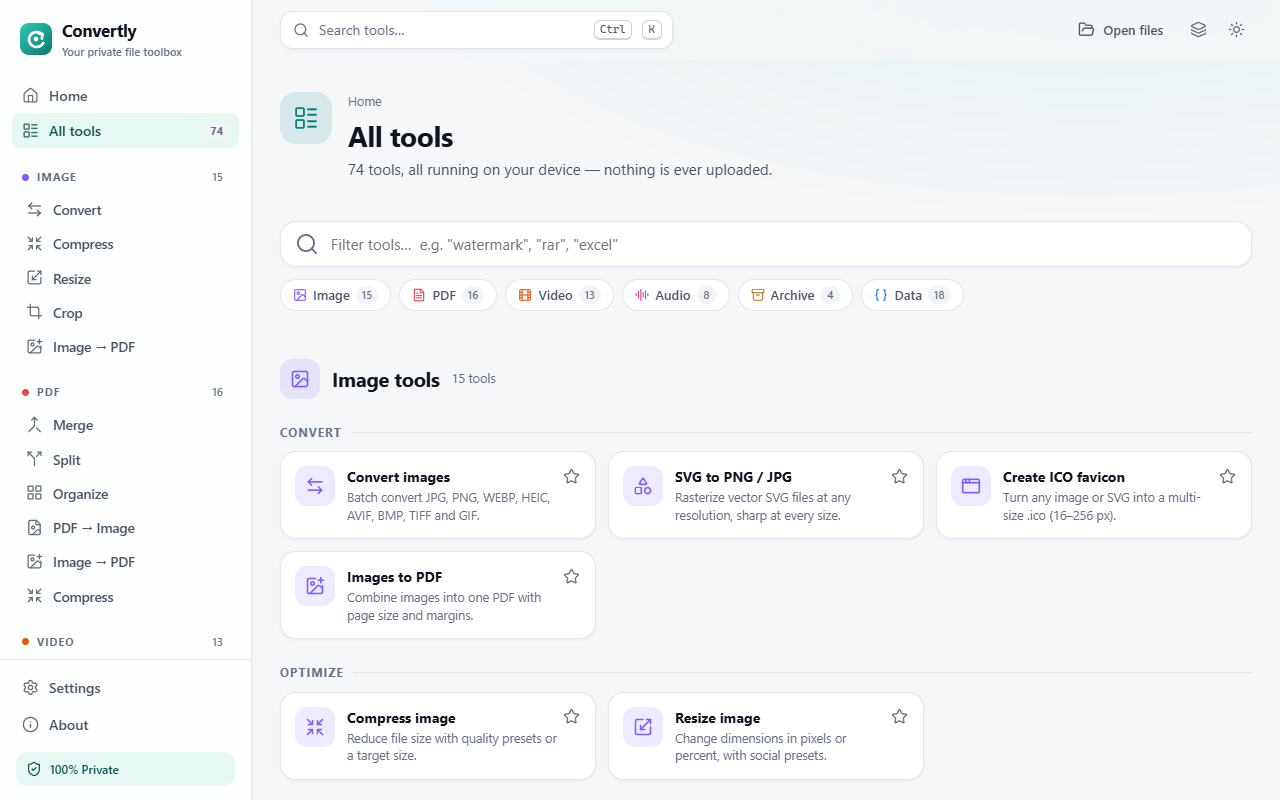Open PDF → Image in sidebar
Screen dimensions: 1280x800
[125, 528]
